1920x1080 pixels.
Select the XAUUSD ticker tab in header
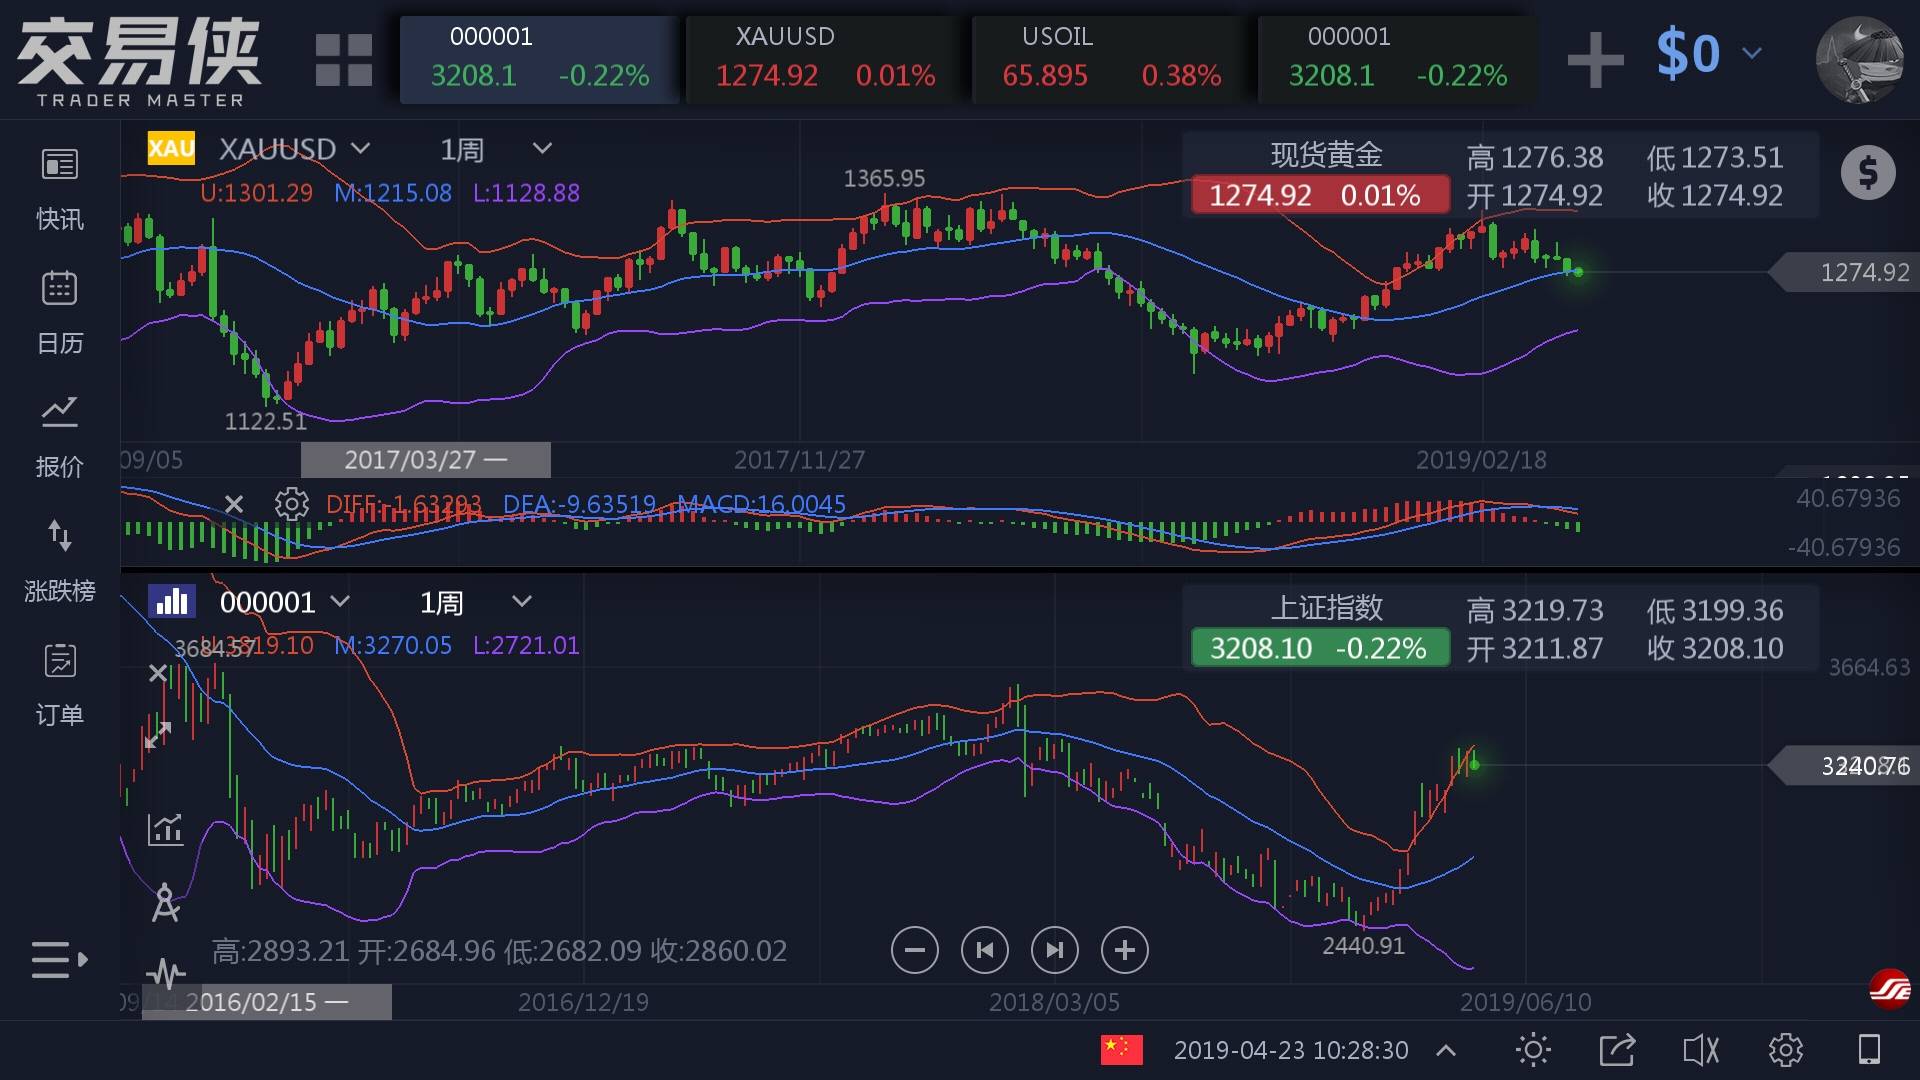coord(825,58)
